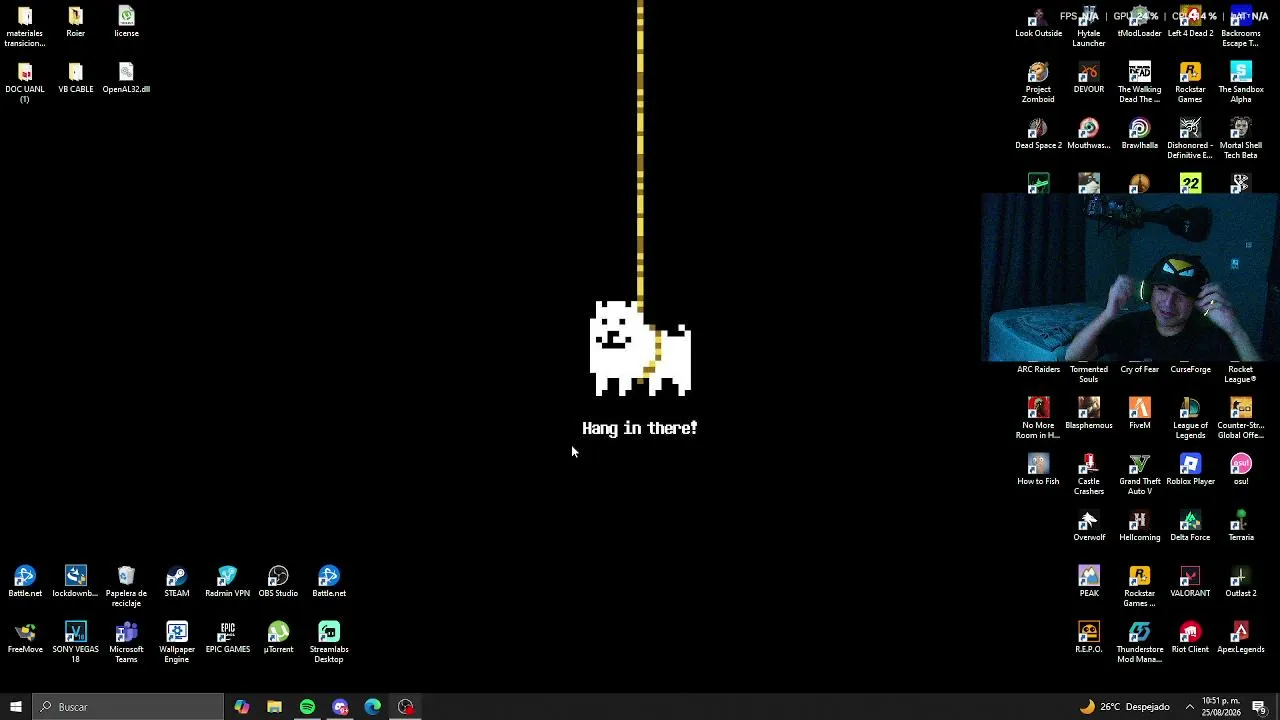Open the Riot Client desktop shortcut
This screenshot has height=720, width=1280.
point(1190,637)
